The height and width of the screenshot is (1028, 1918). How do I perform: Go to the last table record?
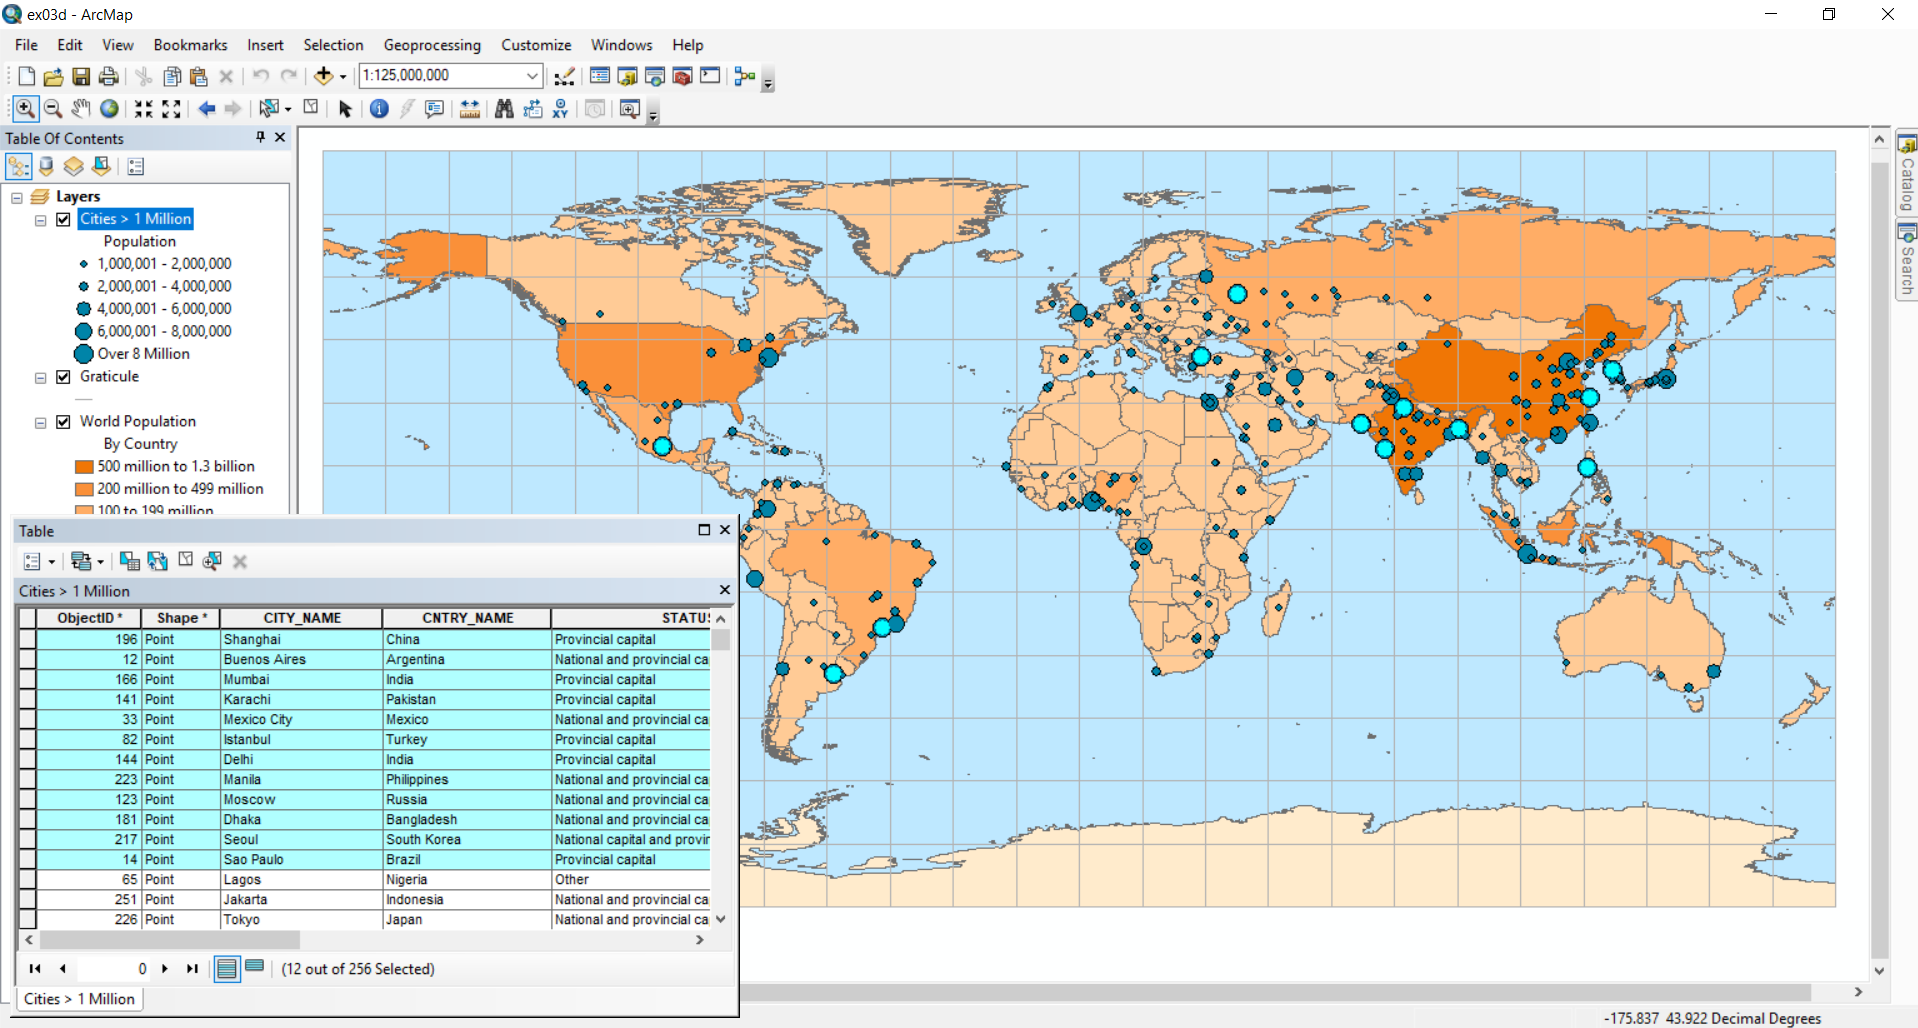tap(192, 968)
